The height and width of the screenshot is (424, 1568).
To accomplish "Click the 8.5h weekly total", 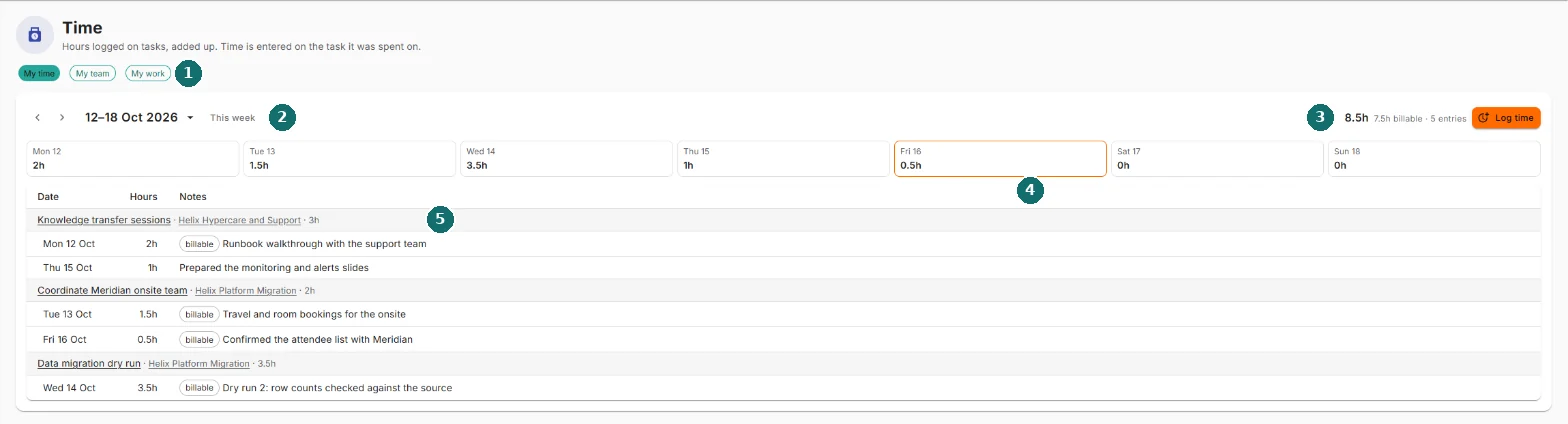I will [x=1356, y=118].
